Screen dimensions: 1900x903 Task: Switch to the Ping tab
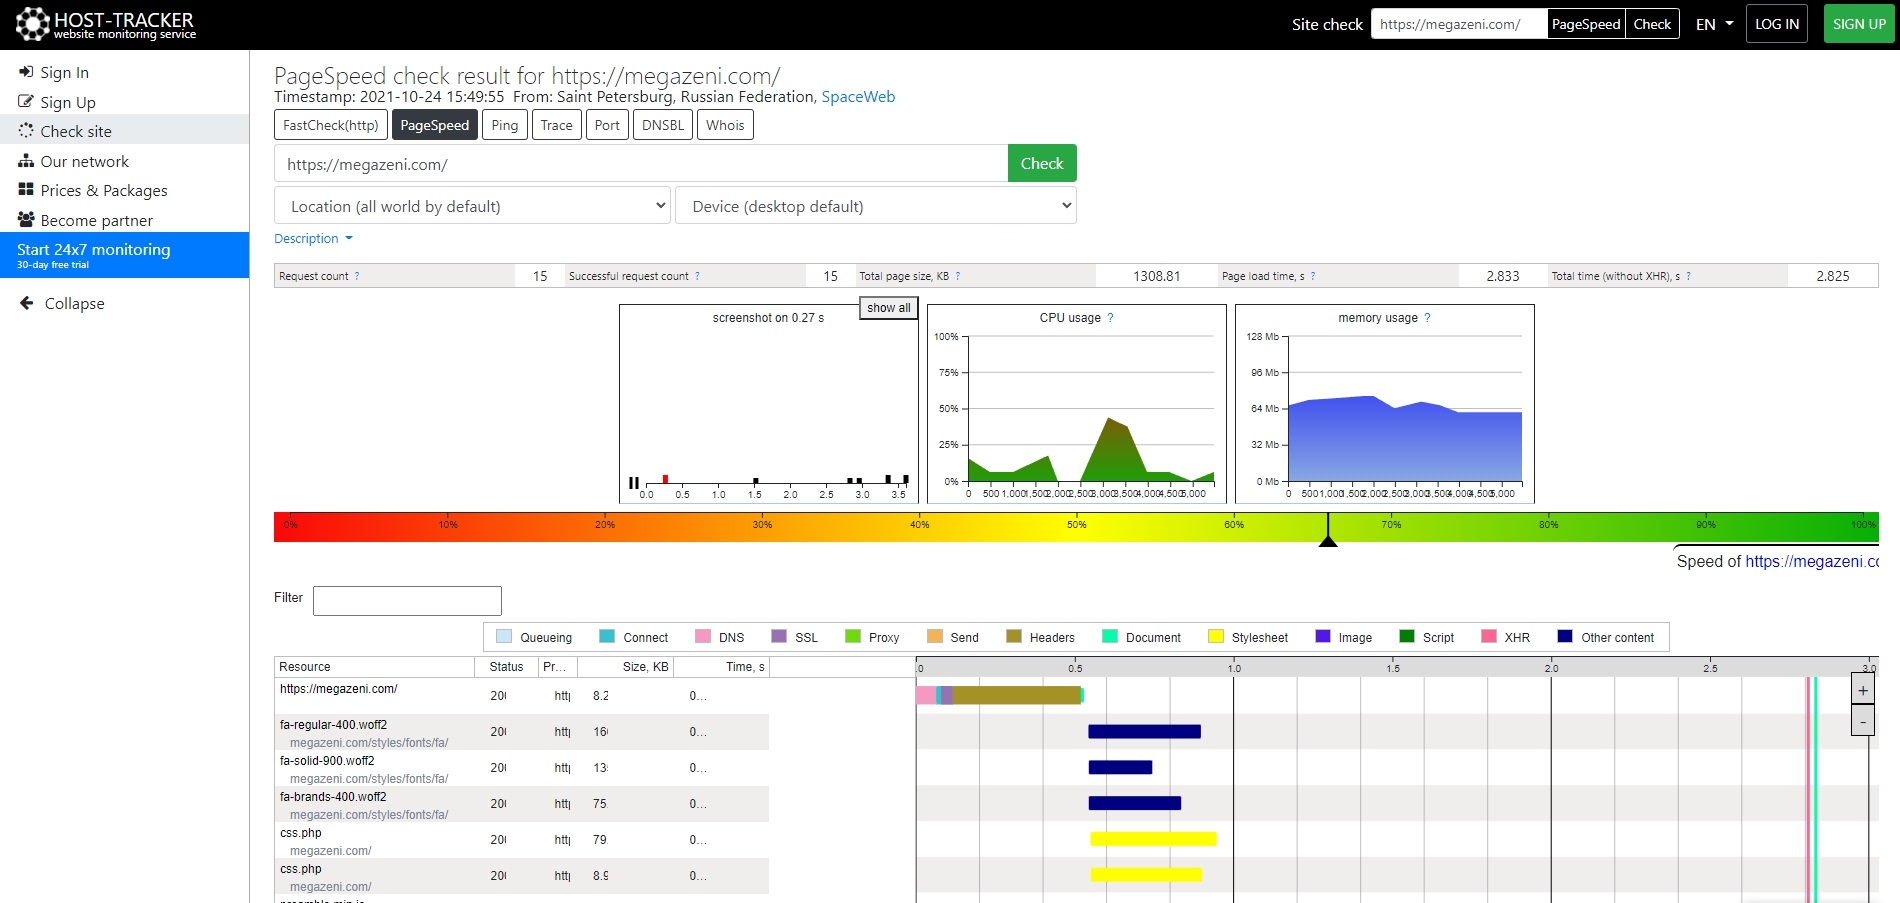pyautogui.click(x=505, y=125)
